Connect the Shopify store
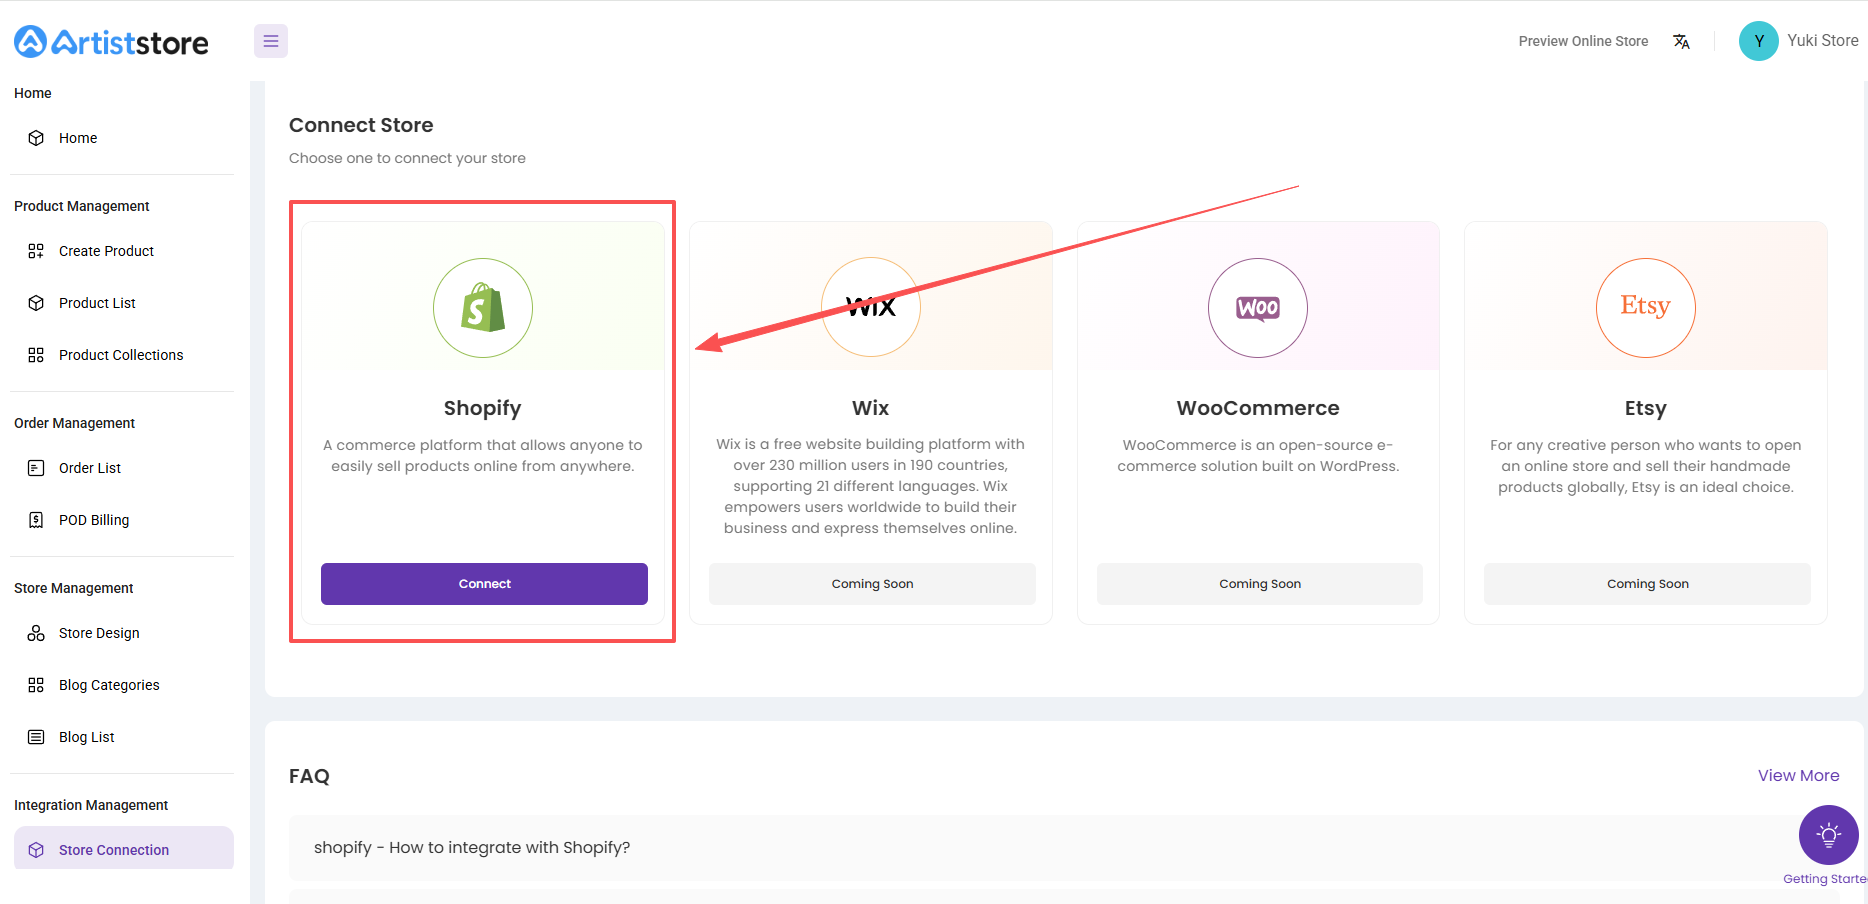Screen dimensions: 1868x904 tap(484, 584)
